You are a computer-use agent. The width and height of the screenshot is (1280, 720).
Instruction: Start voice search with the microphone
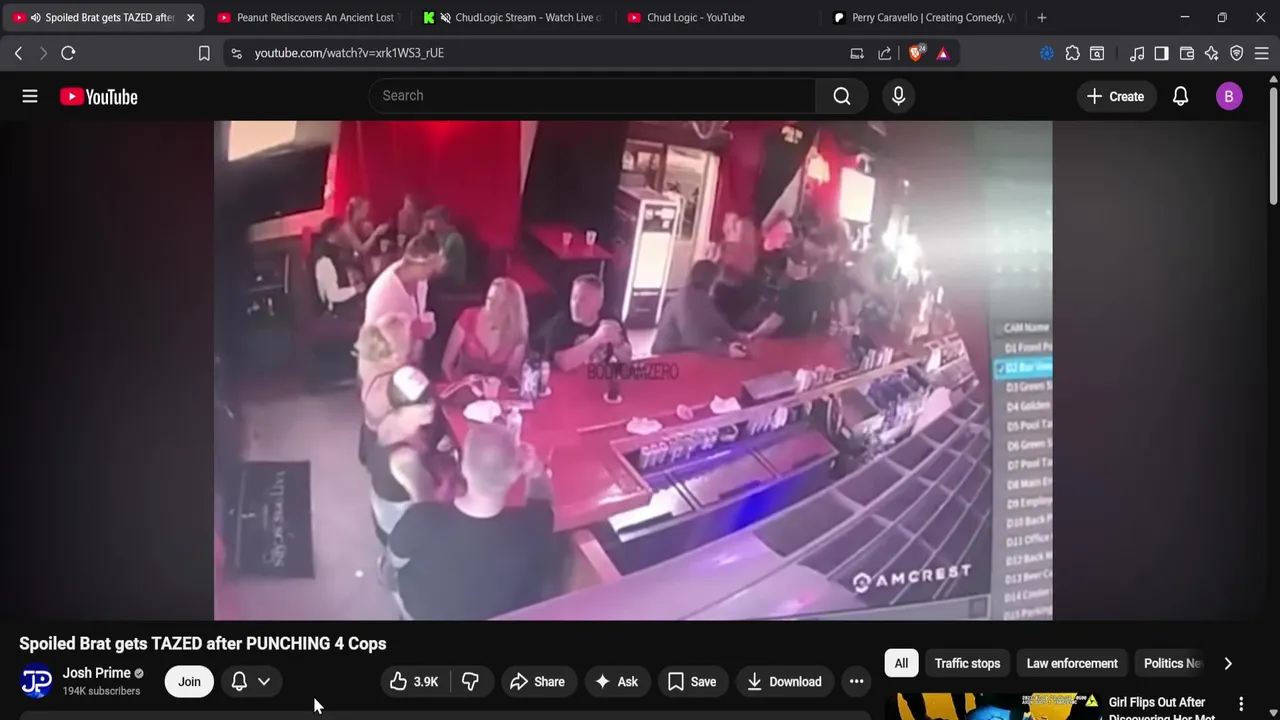tap(898, 96)
